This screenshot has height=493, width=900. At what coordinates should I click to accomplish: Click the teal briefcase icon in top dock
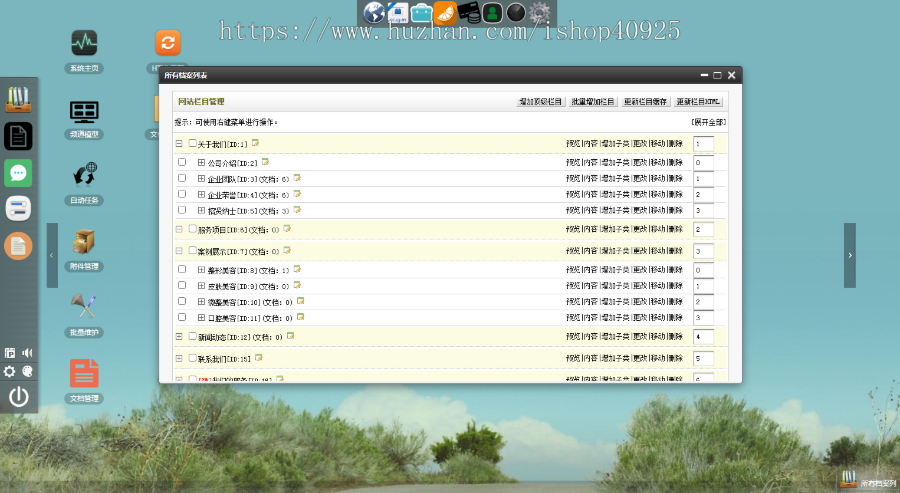[421, 13]
